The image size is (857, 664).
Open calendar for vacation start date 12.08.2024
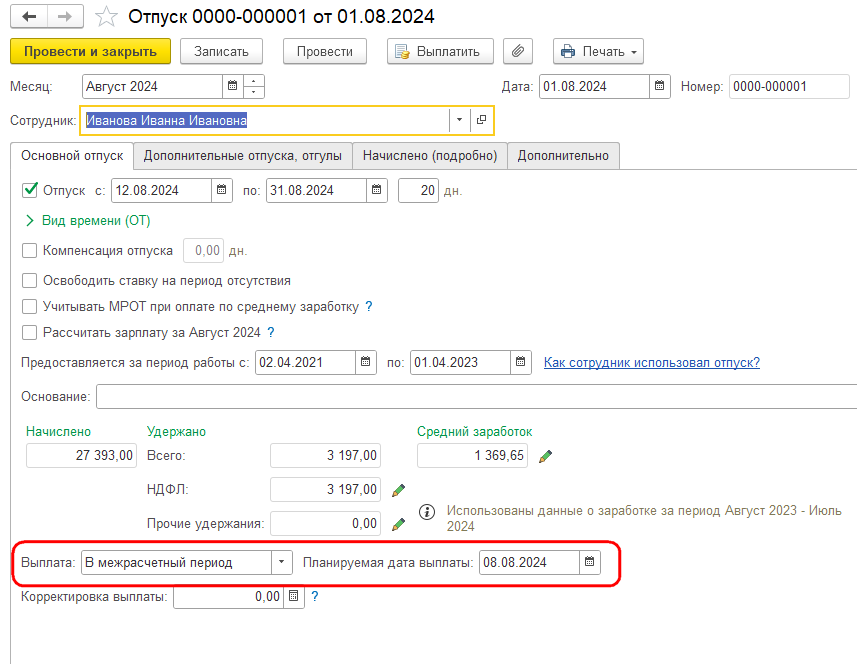pos(221,190)
